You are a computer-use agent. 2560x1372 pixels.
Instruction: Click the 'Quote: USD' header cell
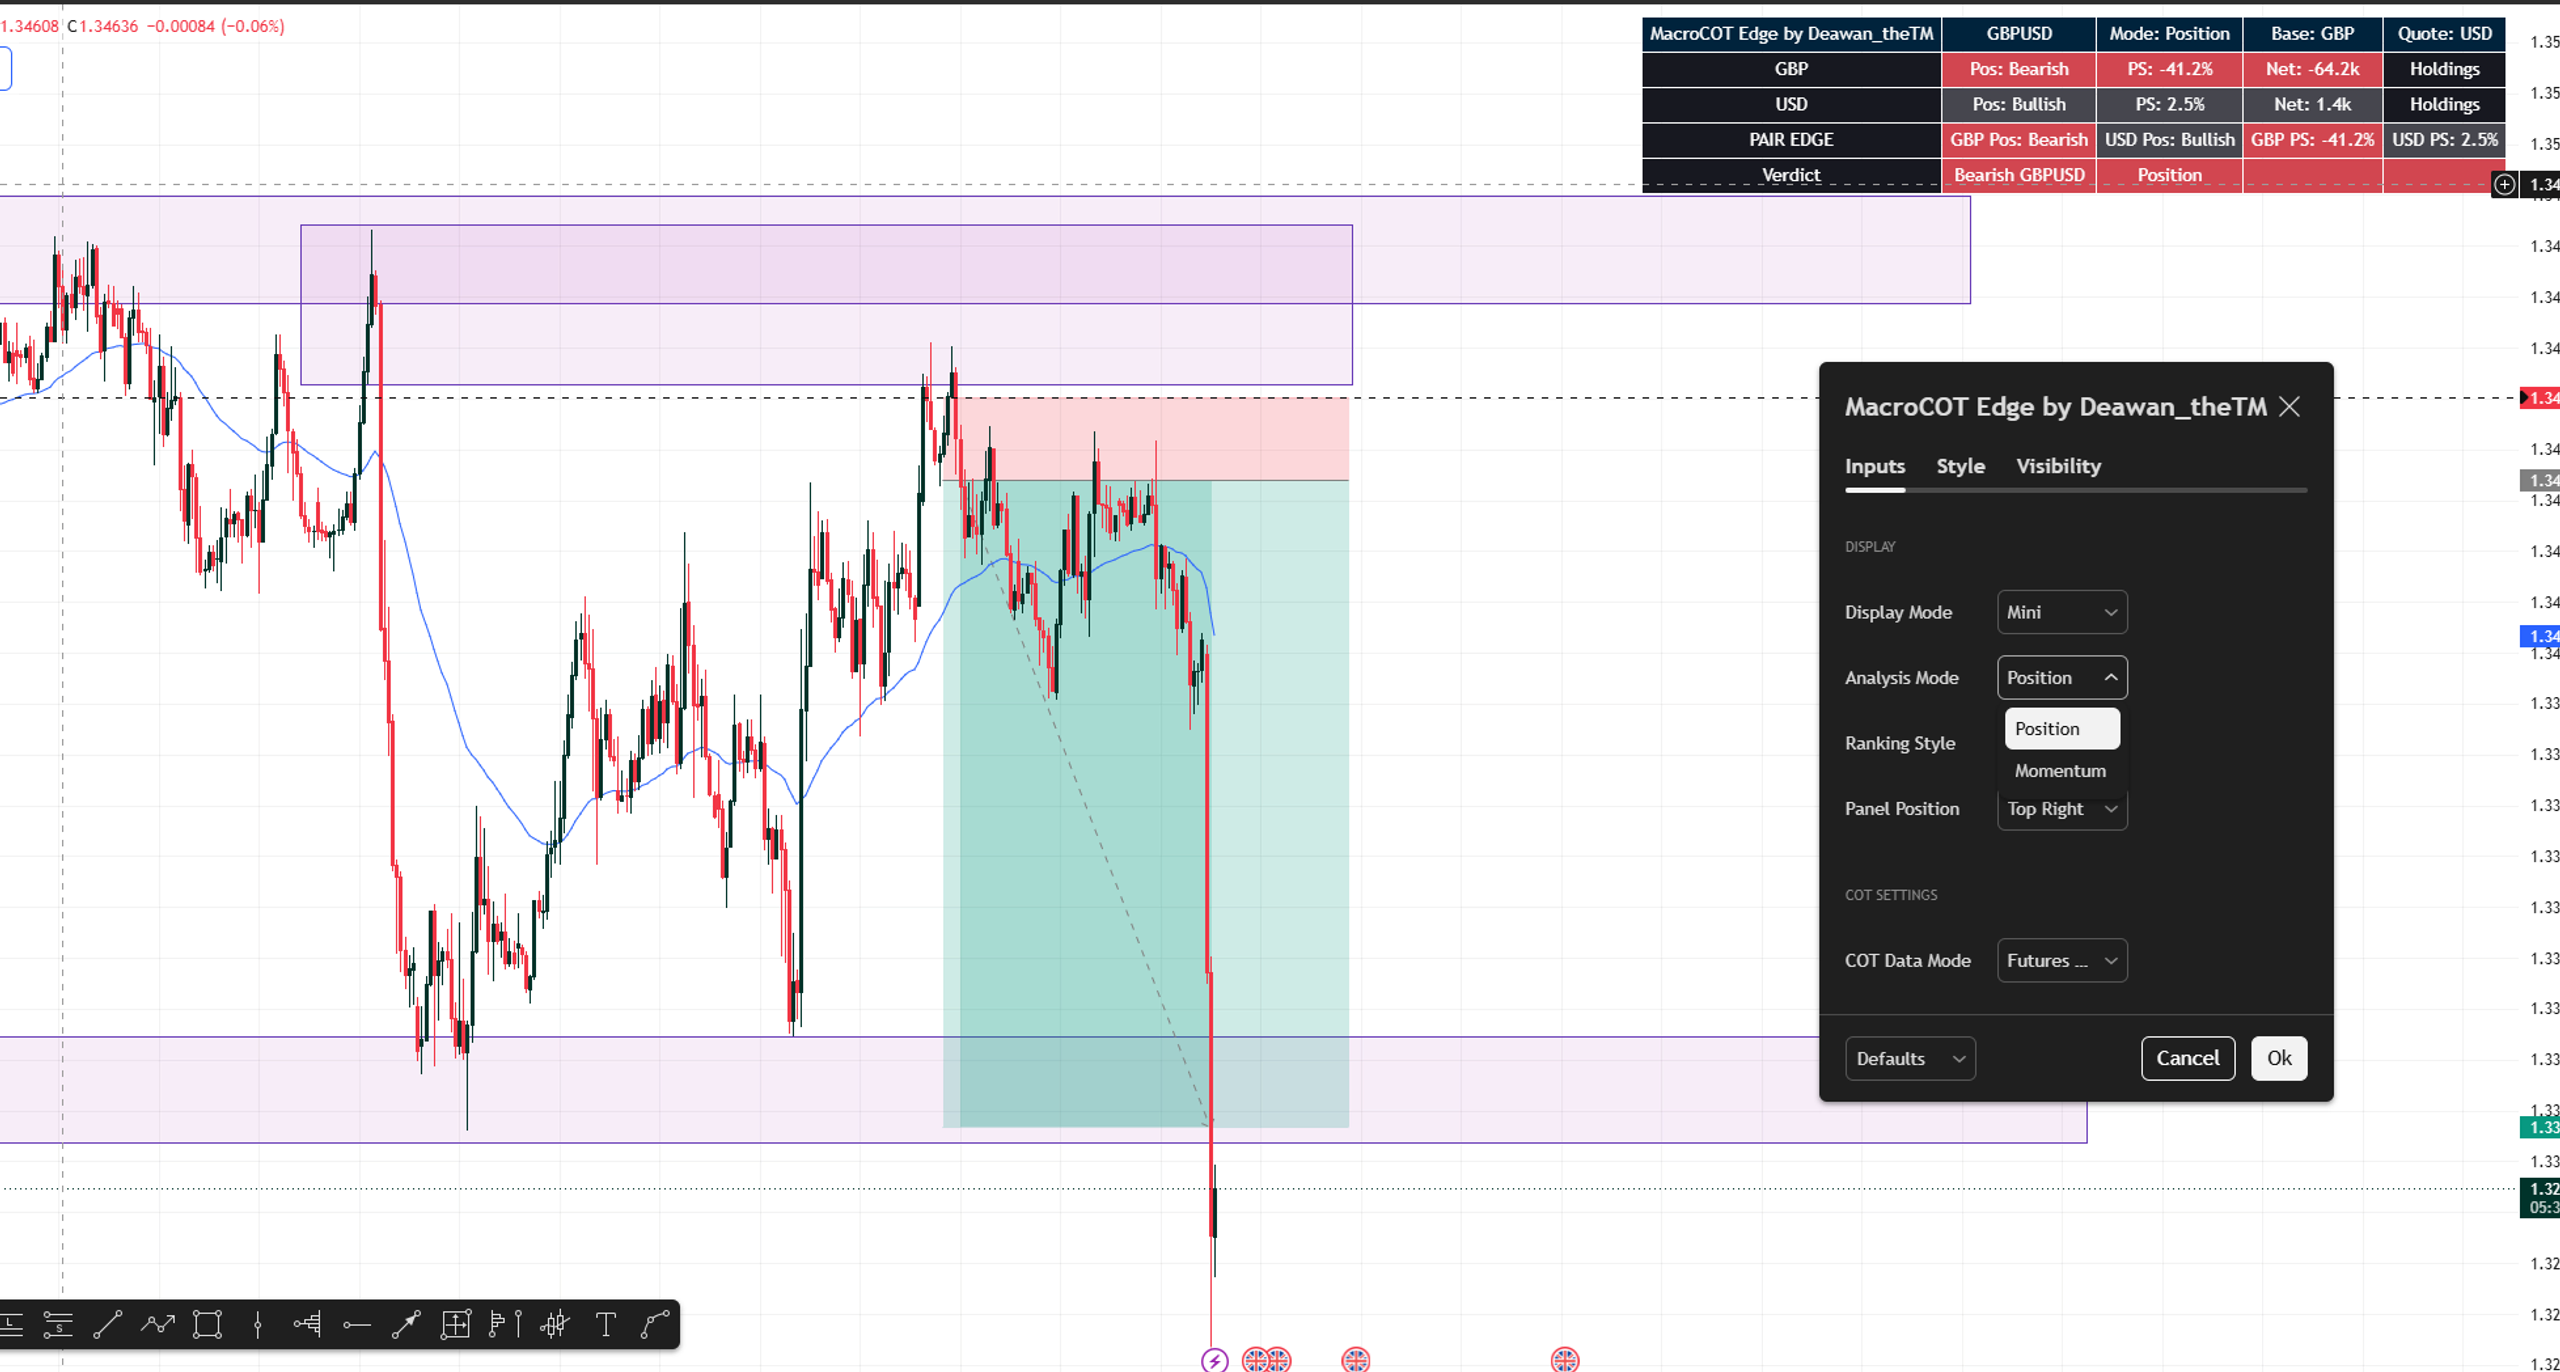tap(2444, 34)
